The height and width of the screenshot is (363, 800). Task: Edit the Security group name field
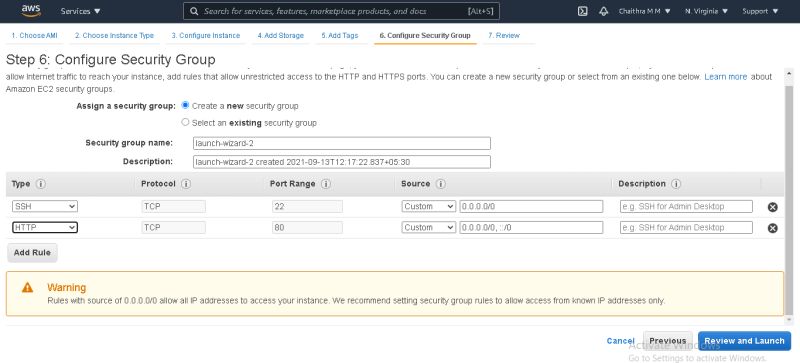(342, 143)
